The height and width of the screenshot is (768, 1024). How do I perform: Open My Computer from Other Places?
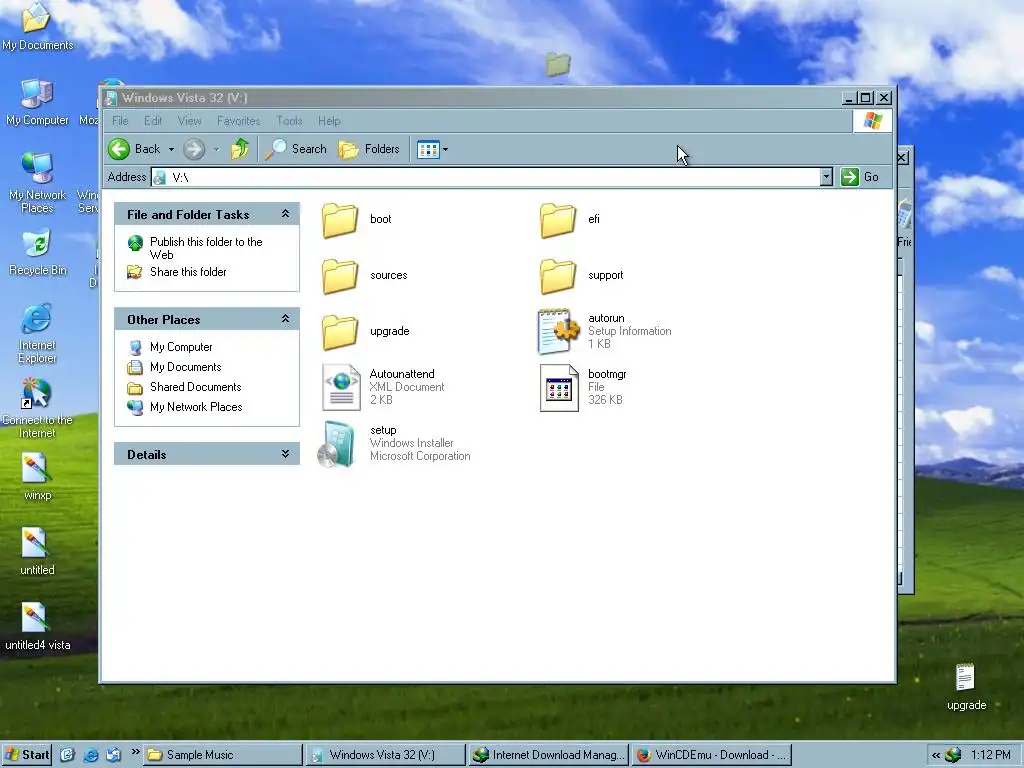181,347
